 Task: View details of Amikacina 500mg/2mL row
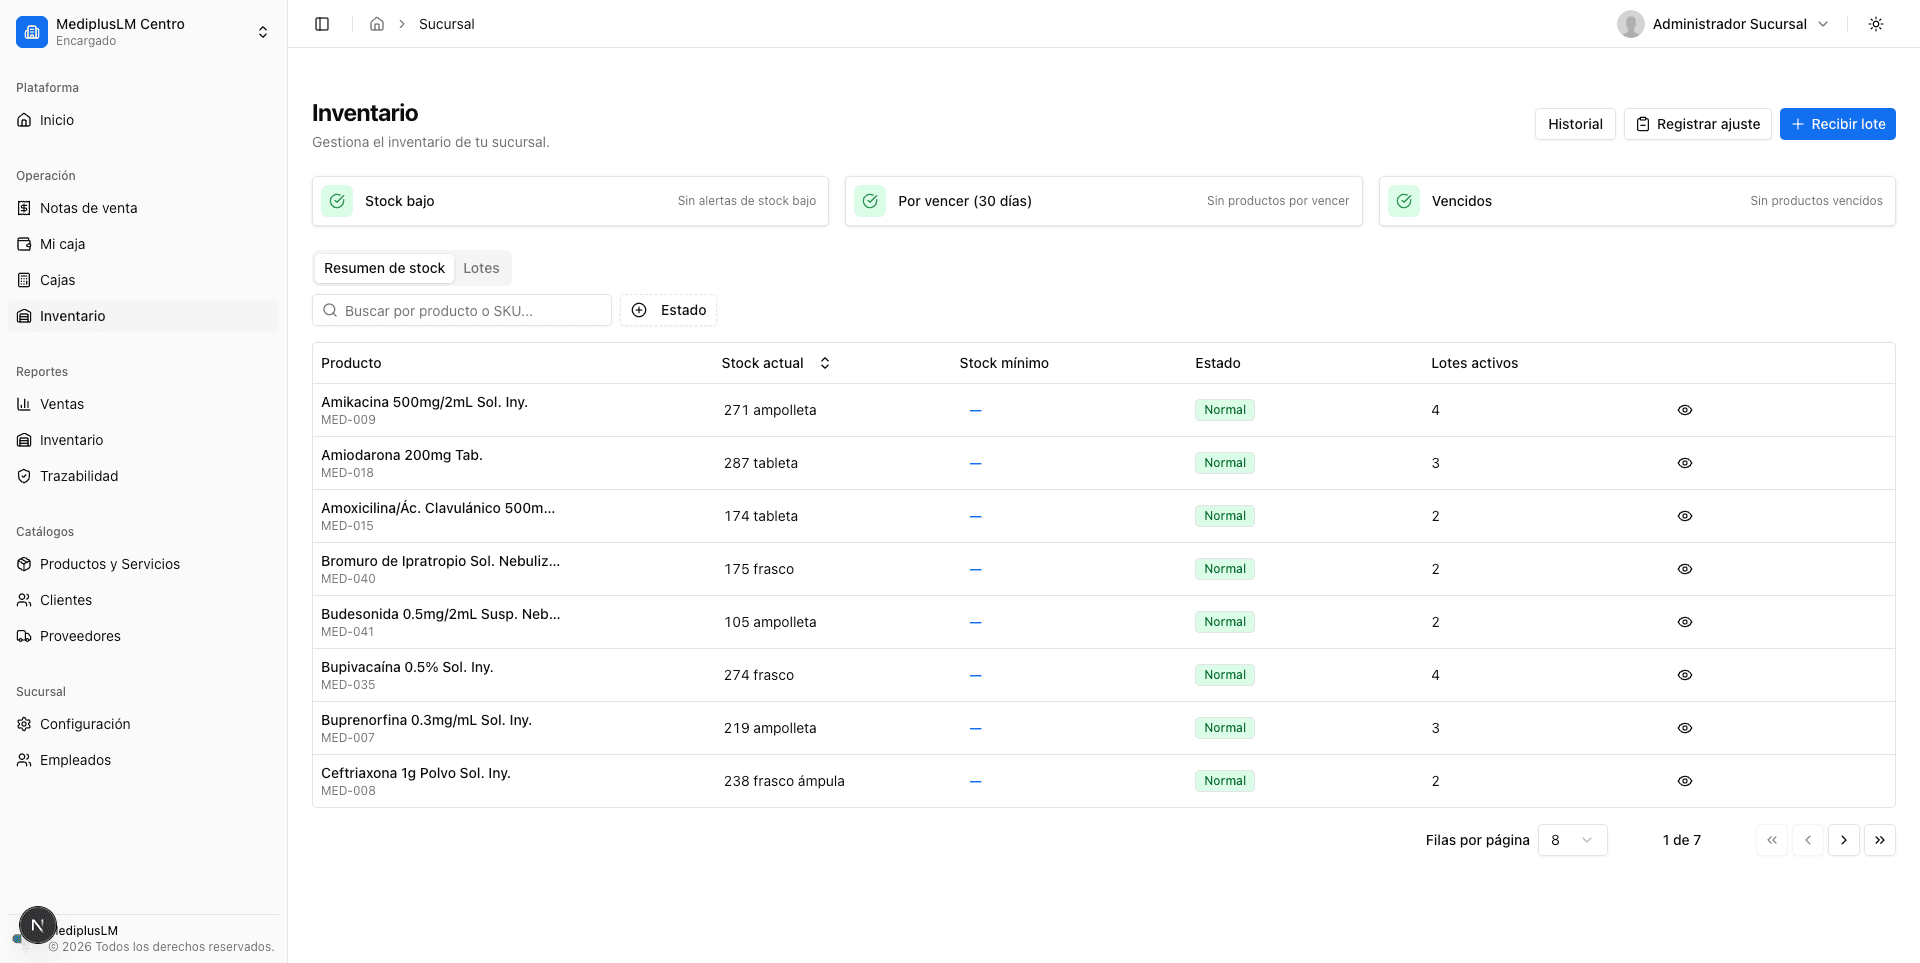[x=1685, y=410]
